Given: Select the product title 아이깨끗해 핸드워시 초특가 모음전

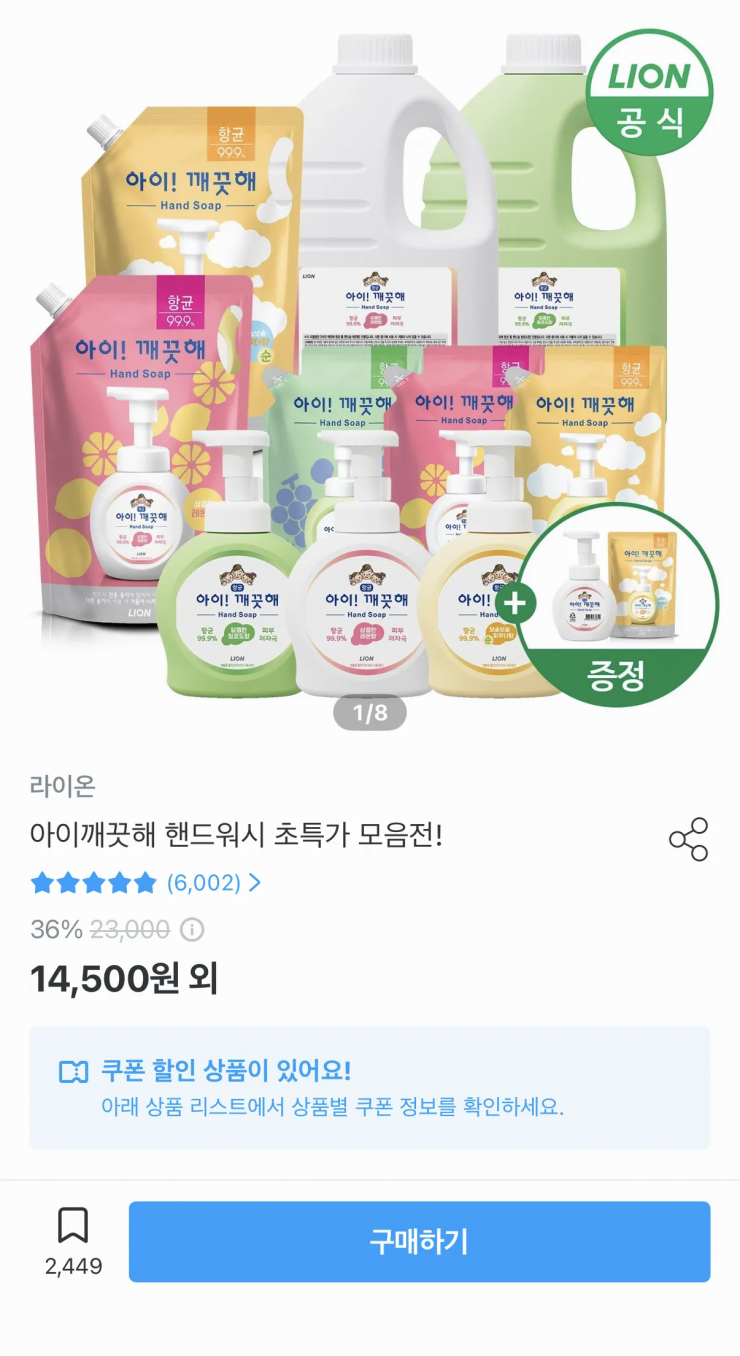Looking at the screenshot, I should tap(236, 835).
